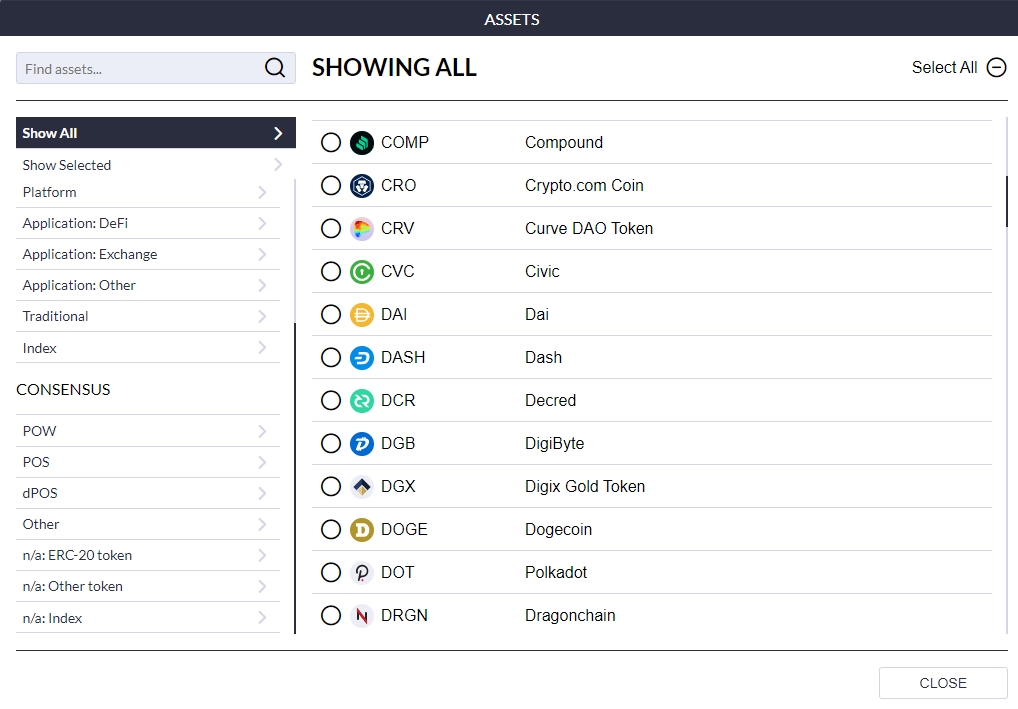Expand the n/a: ERC-20 token chevron

tap(262, 555)
